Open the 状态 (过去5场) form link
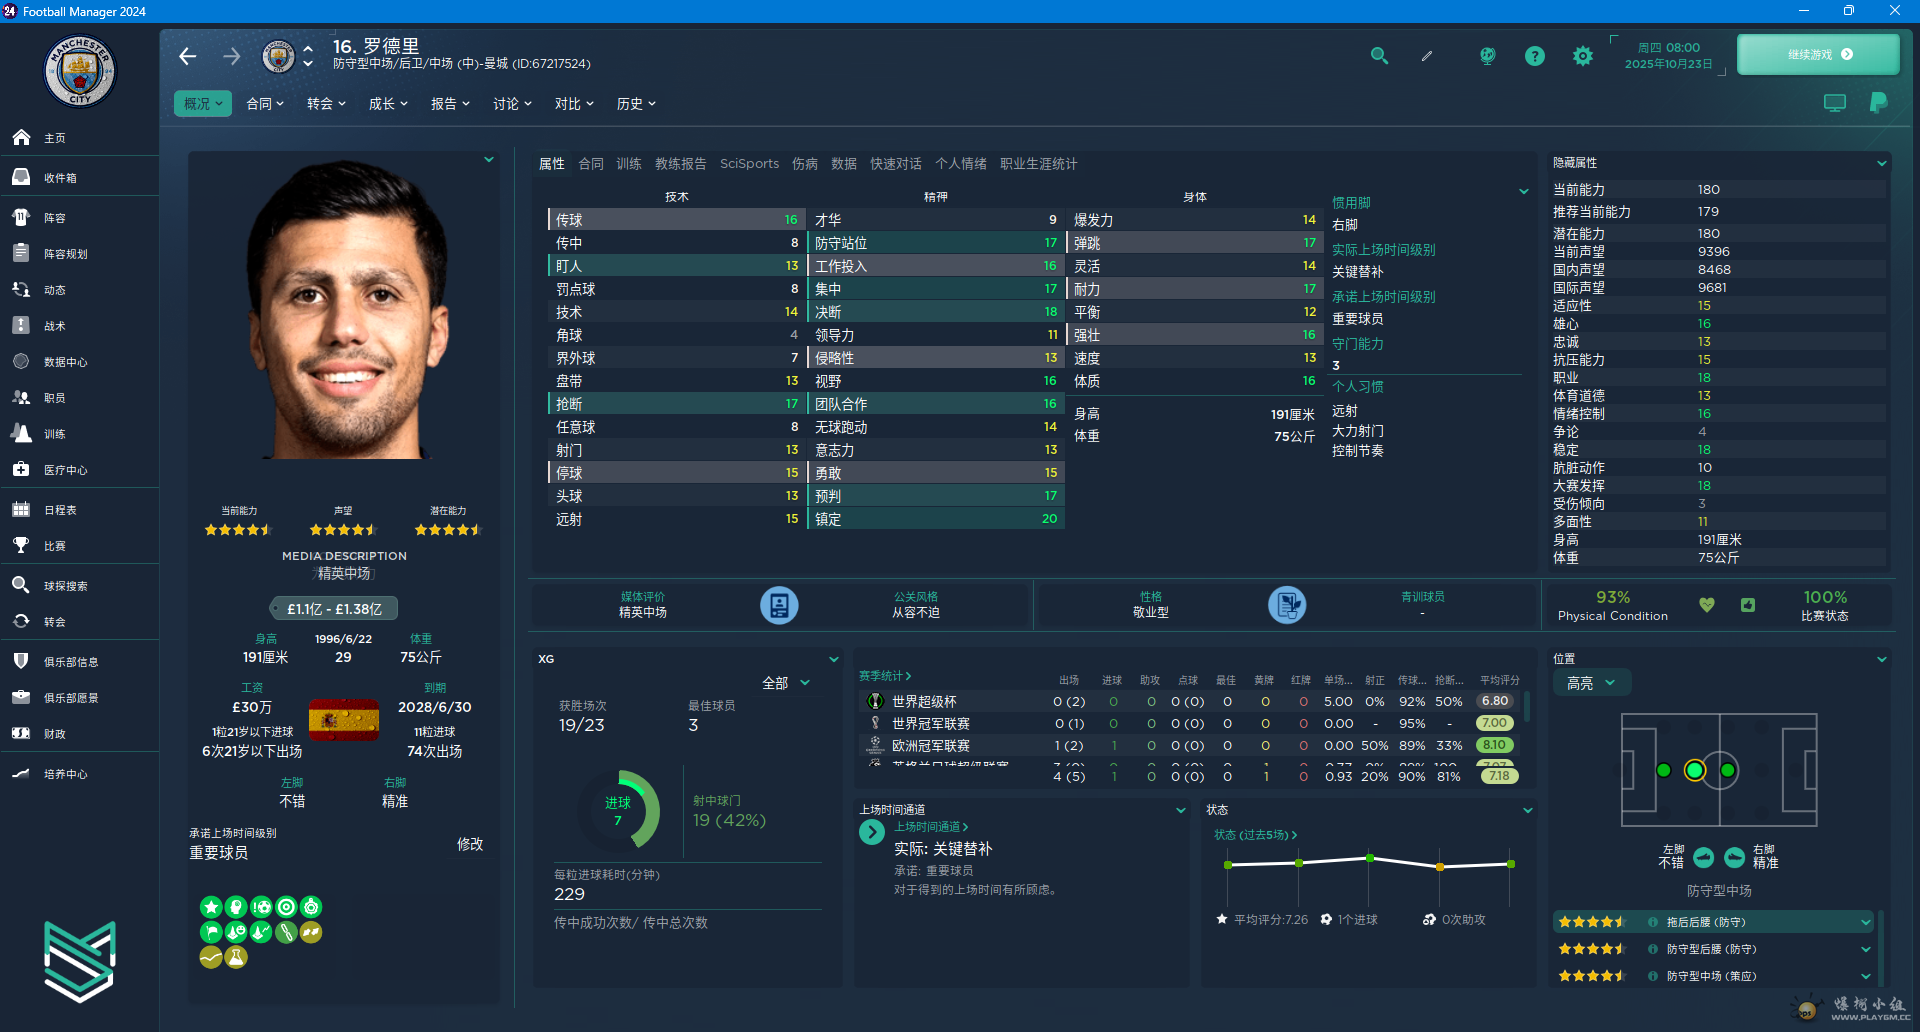Screen dimensions: 1920x1032 [1256, 835]
